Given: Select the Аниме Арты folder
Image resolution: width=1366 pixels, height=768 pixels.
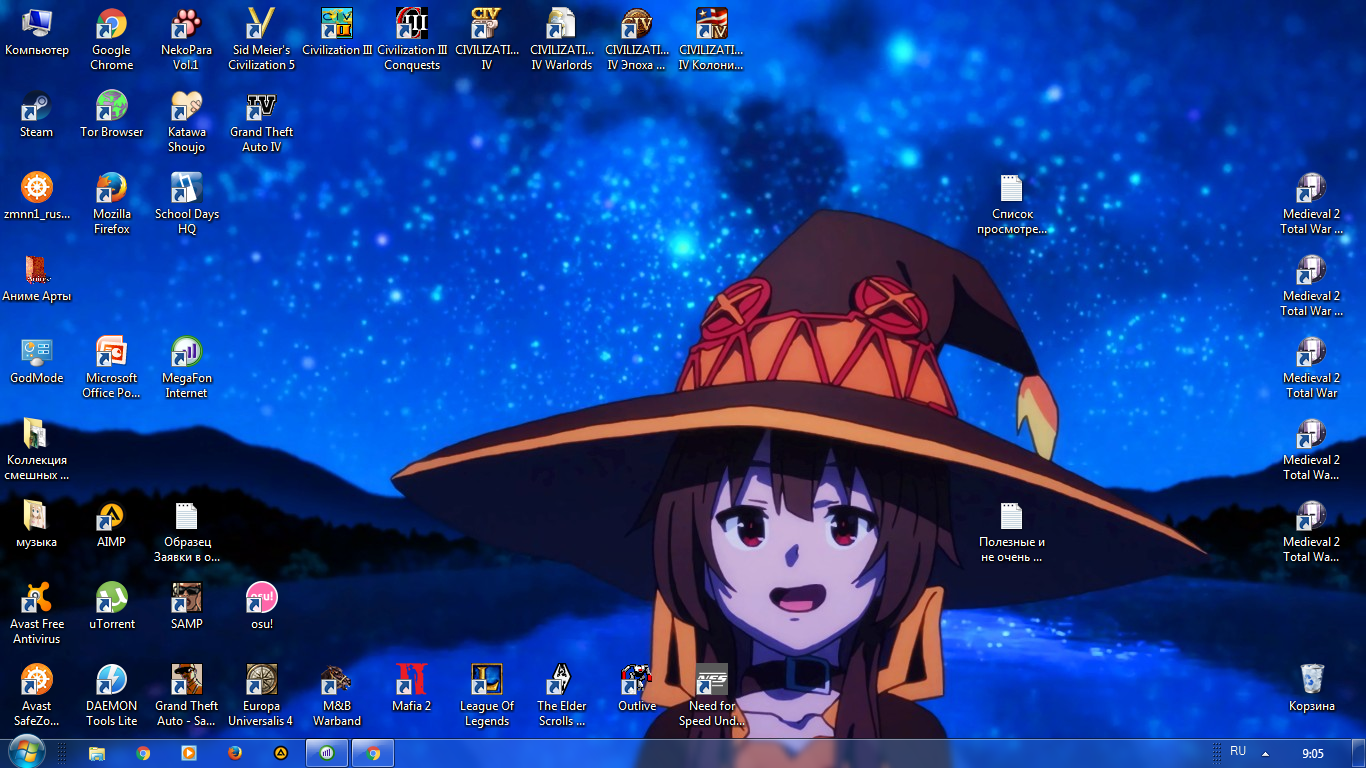Looking at the screenshot, I should [x=37, y=279].
